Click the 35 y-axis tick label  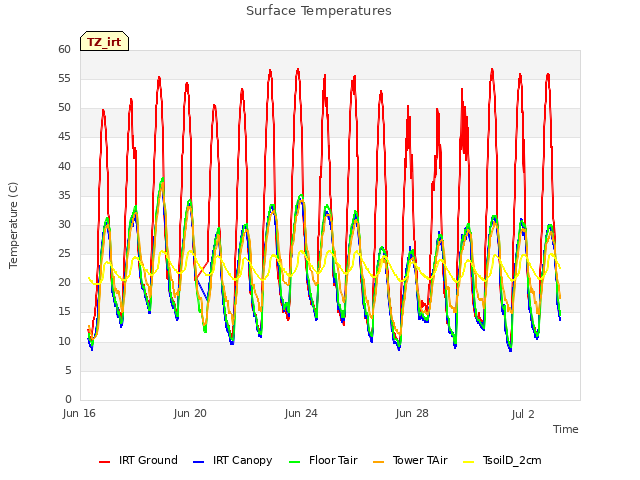64,195
